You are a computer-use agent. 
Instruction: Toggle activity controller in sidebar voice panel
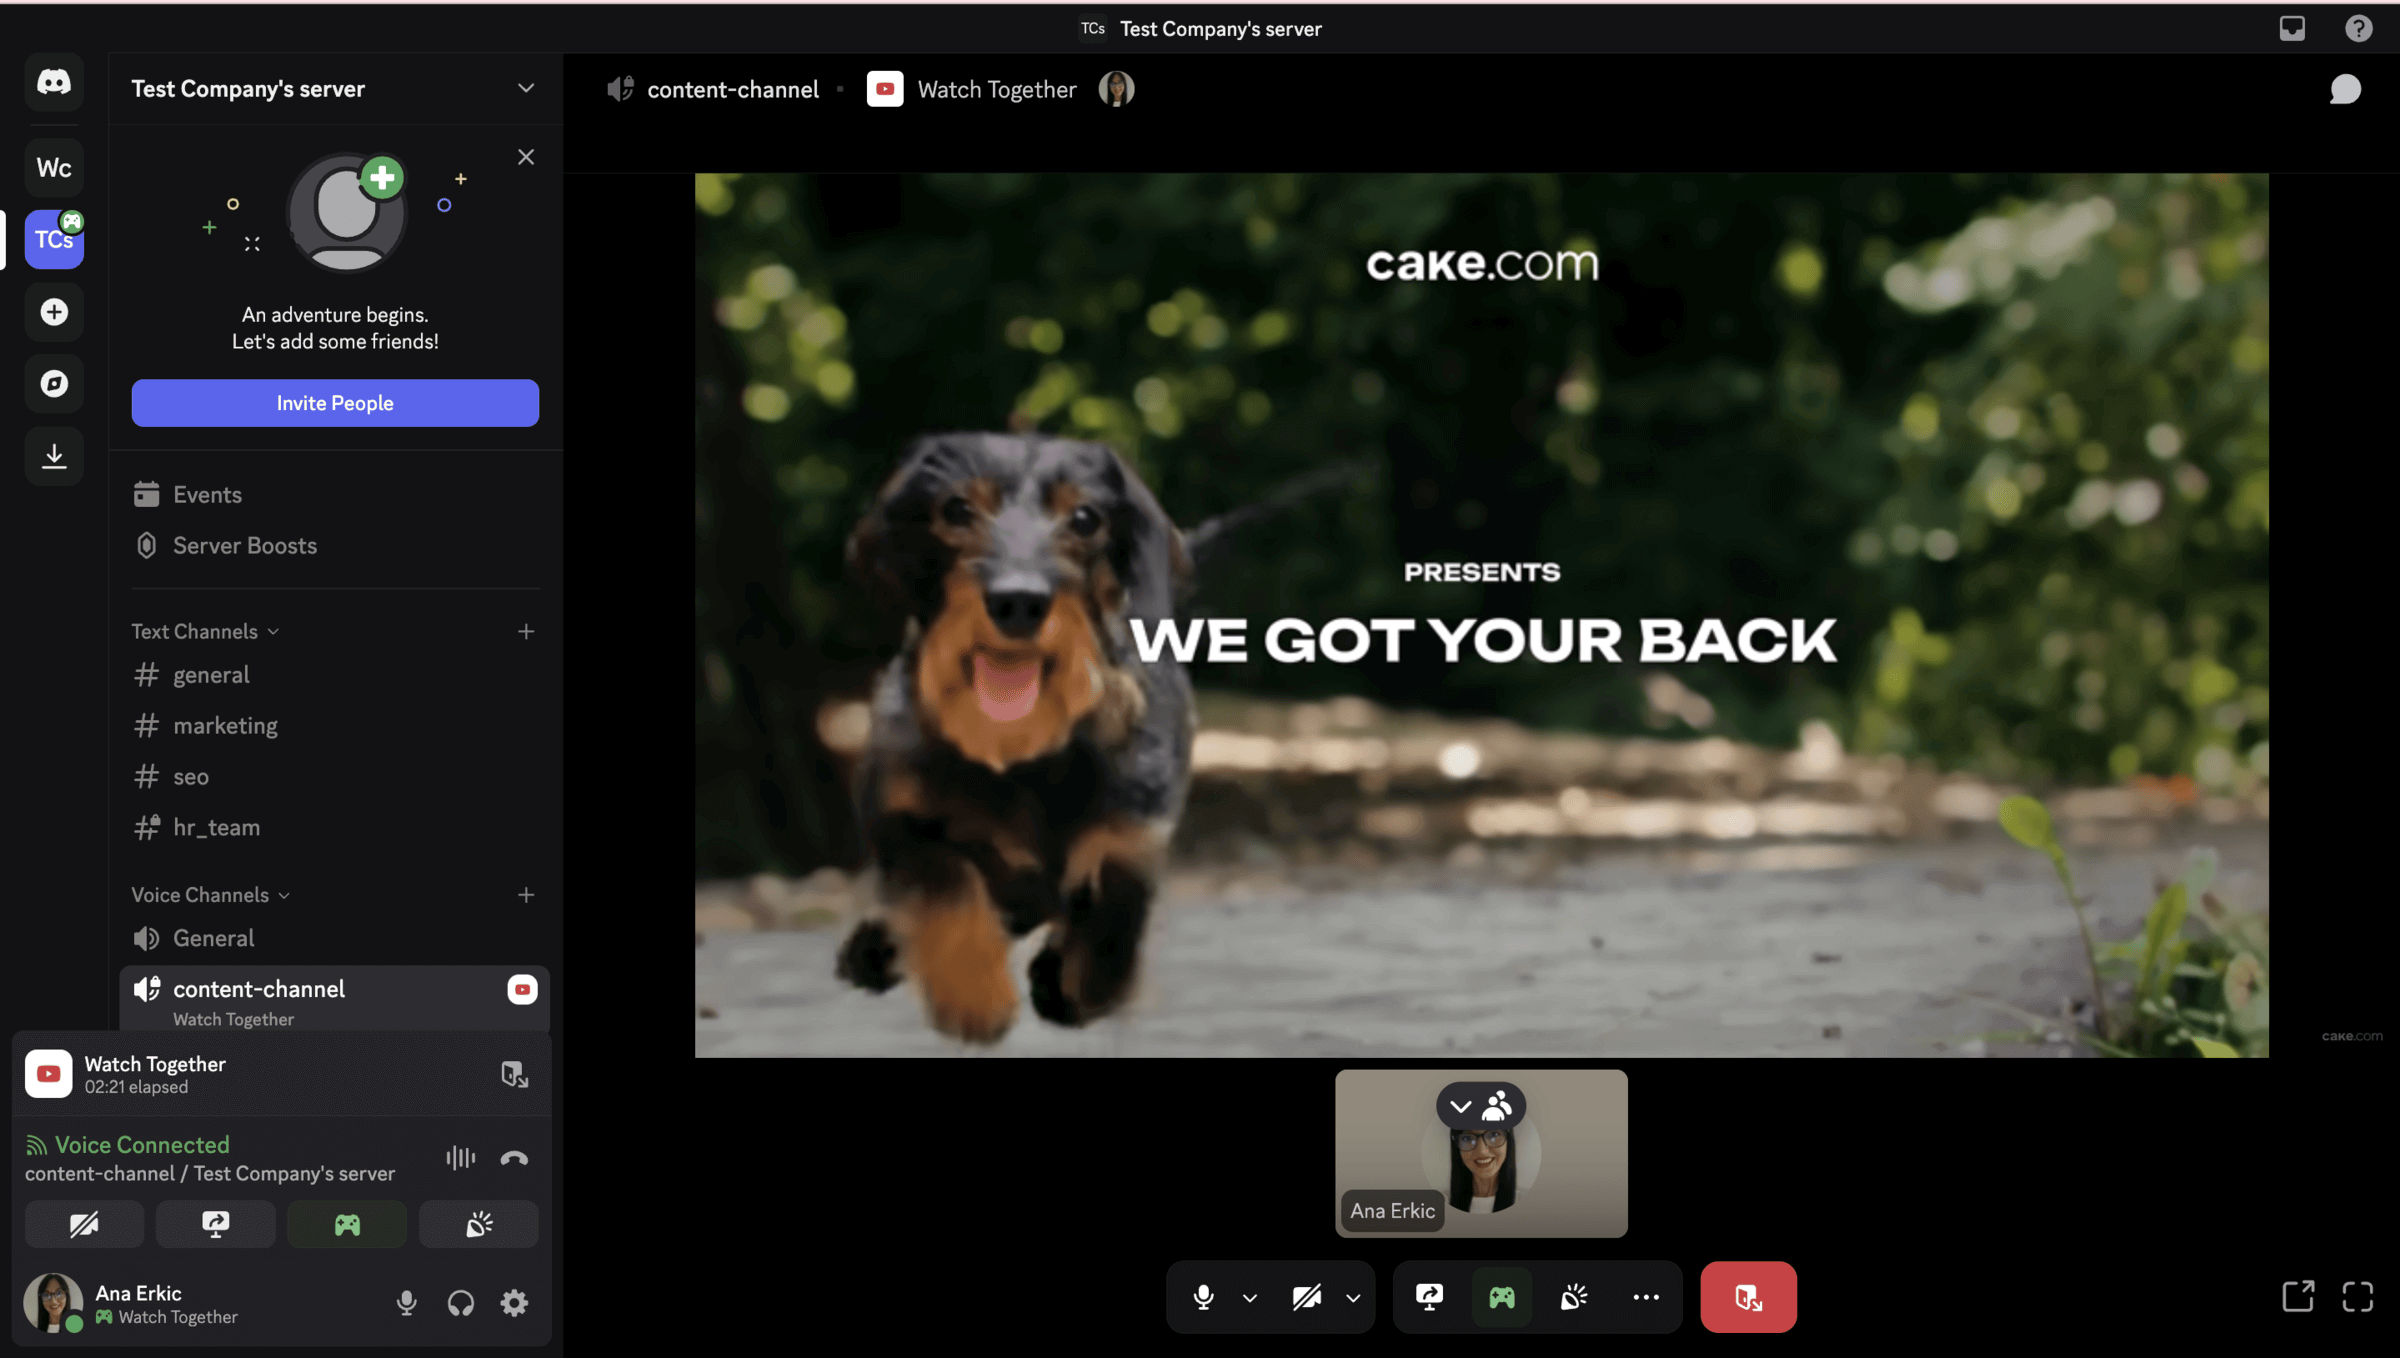(x=347, y=1224)
